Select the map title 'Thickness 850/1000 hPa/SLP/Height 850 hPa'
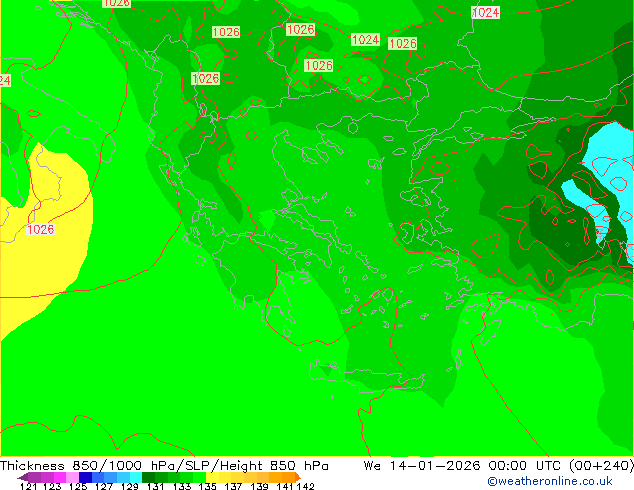Viewport: 634px width, 490px height. point(164,466)
